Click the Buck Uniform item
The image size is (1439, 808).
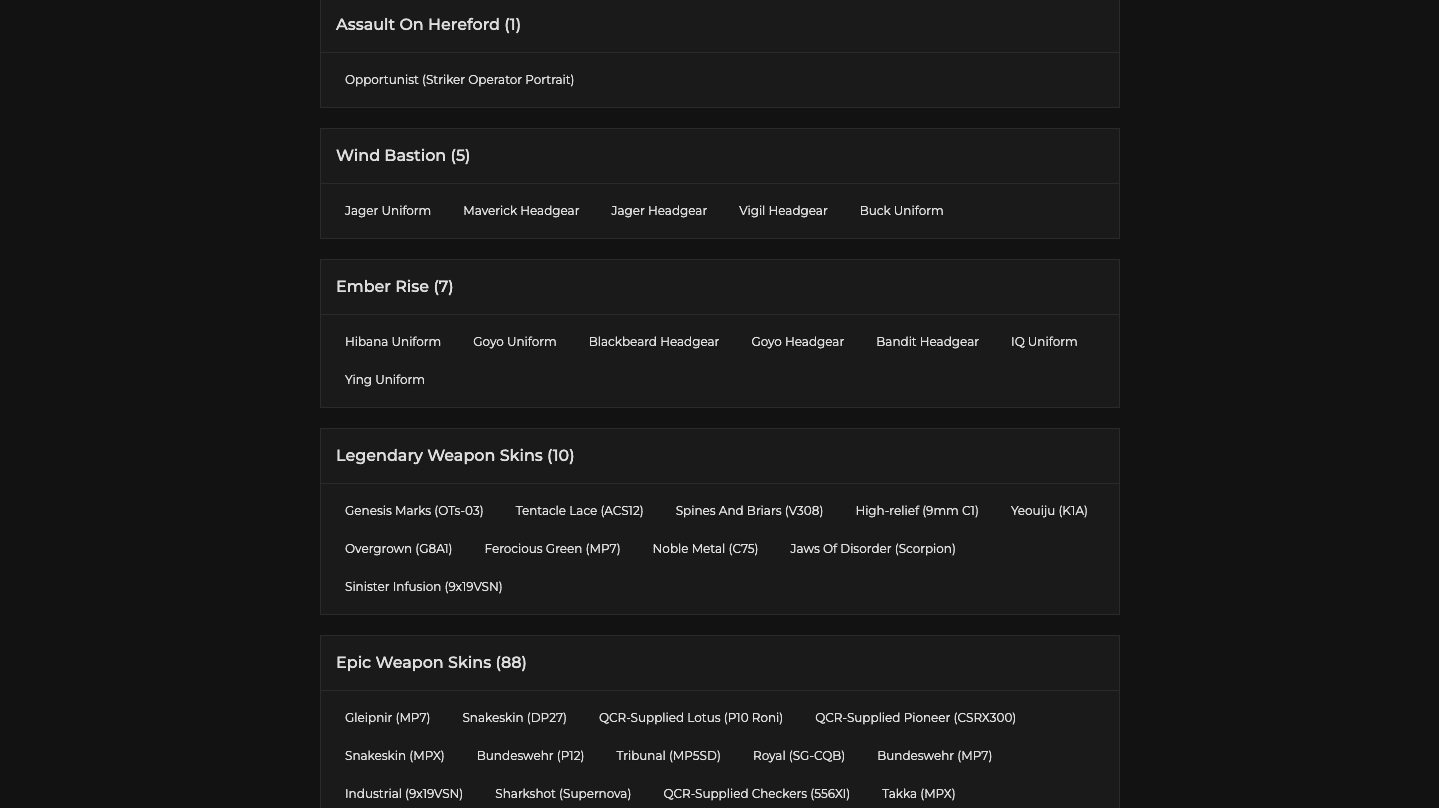pyautogui.click(x=901, y=211)
